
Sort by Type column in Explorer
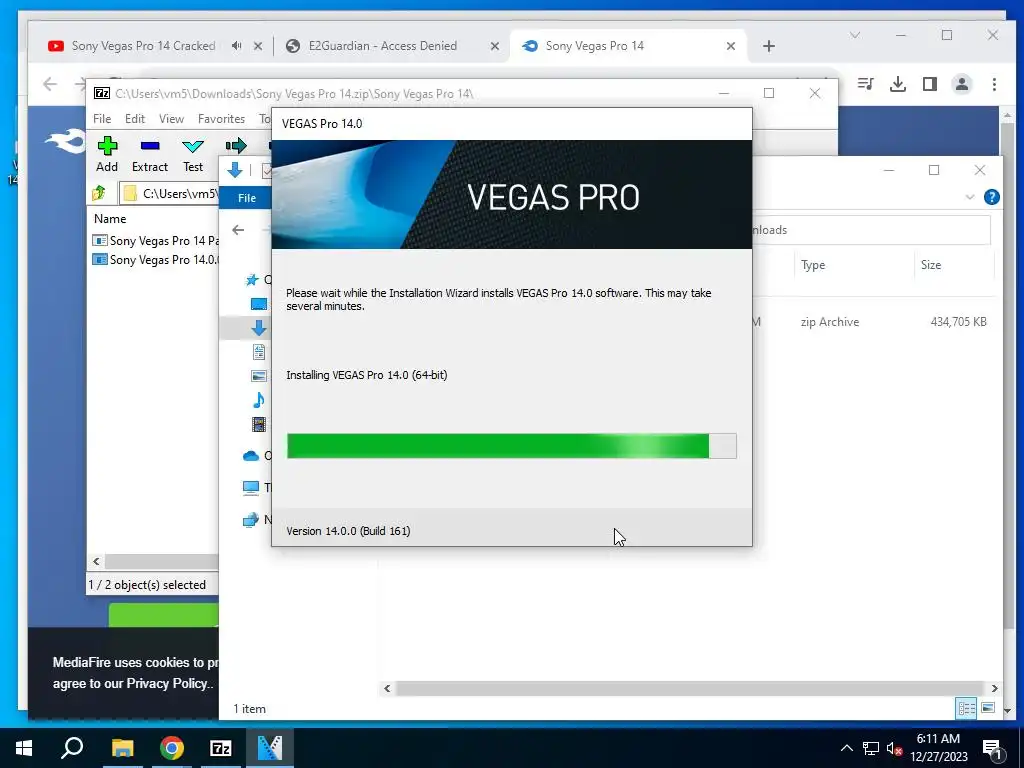(x=813, y=265)
